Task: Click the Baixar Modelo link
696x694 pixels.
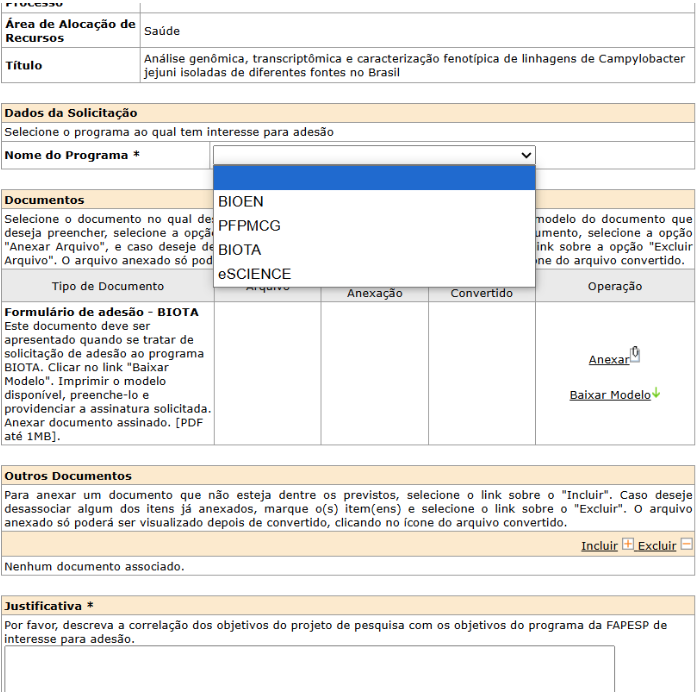Action: (x=609, y=395)
